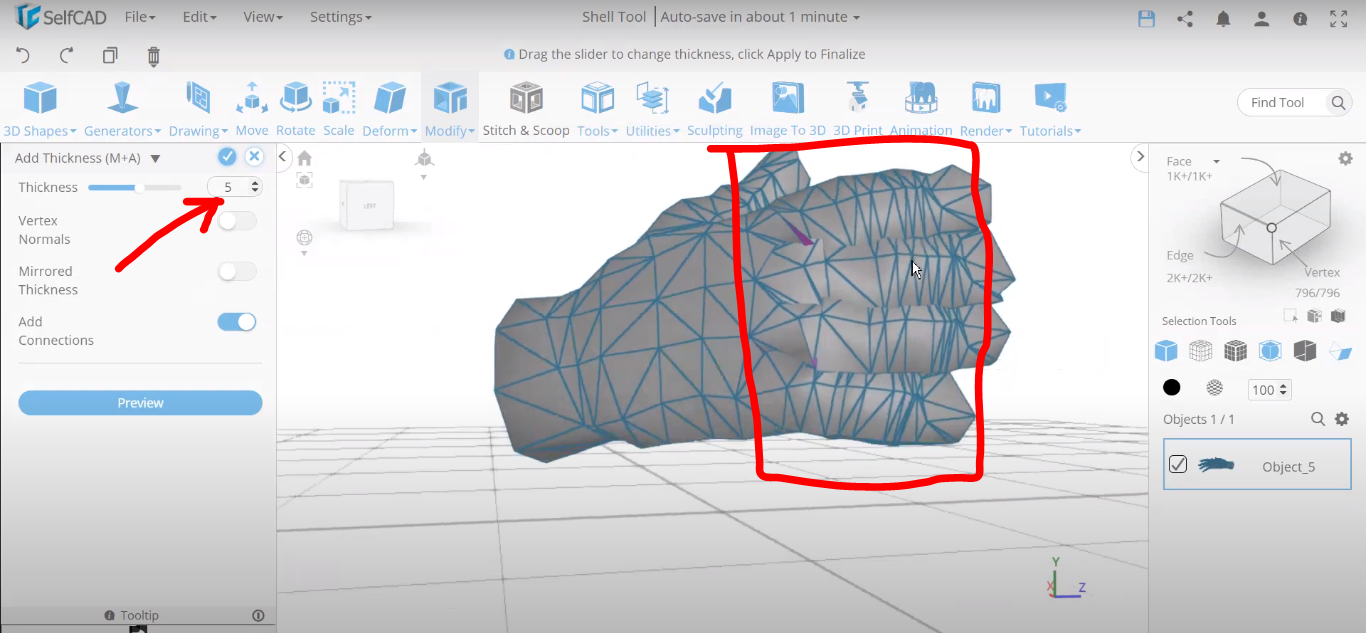
Task: Open the Utilities toolbar group
Action: 653,109
